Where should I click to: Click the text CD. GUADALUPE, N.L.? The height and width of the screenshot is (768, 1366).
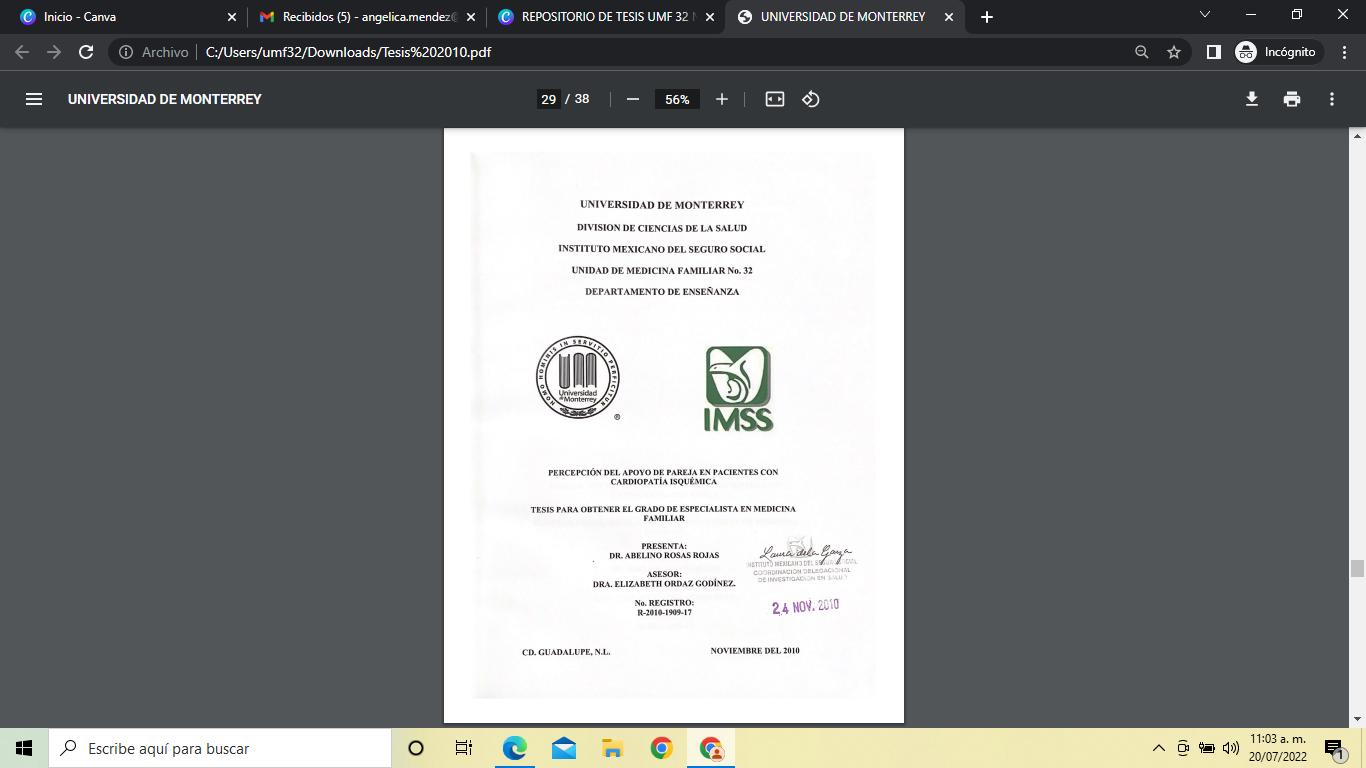(x=566, y=652)
